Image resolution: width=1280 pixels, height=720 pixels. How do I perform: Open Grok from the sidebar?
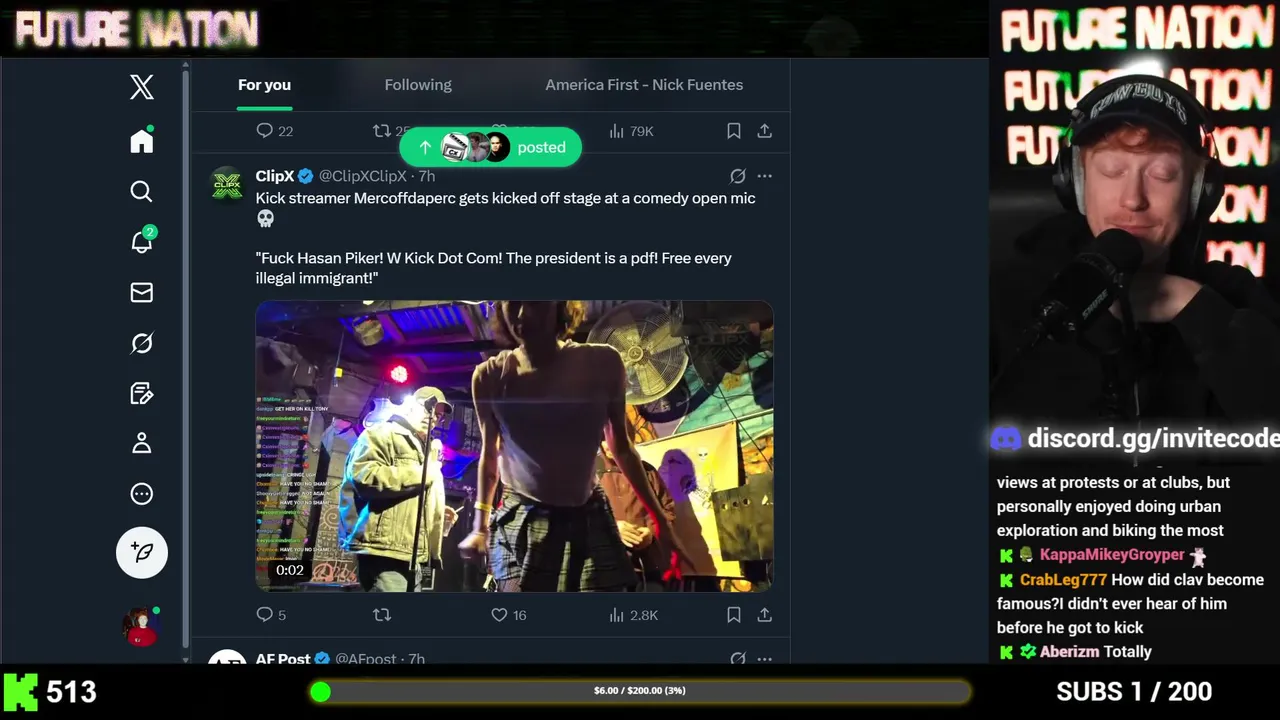142,343
